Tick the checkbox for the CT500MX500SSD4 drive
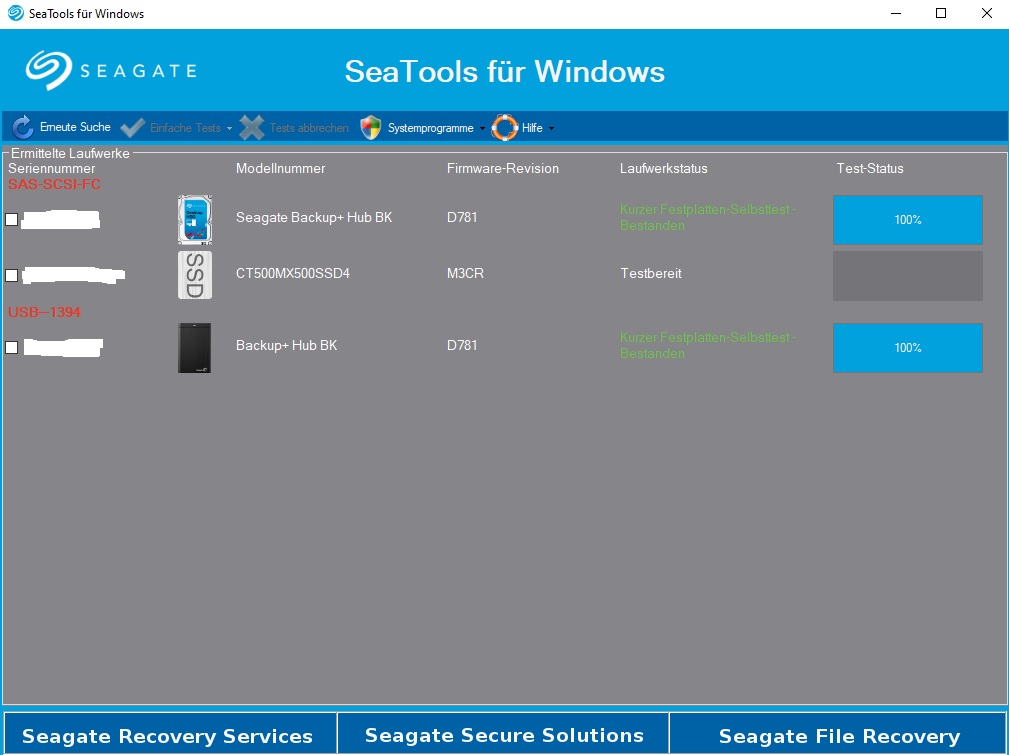1009x755 pixels. (x=12, y=275)
